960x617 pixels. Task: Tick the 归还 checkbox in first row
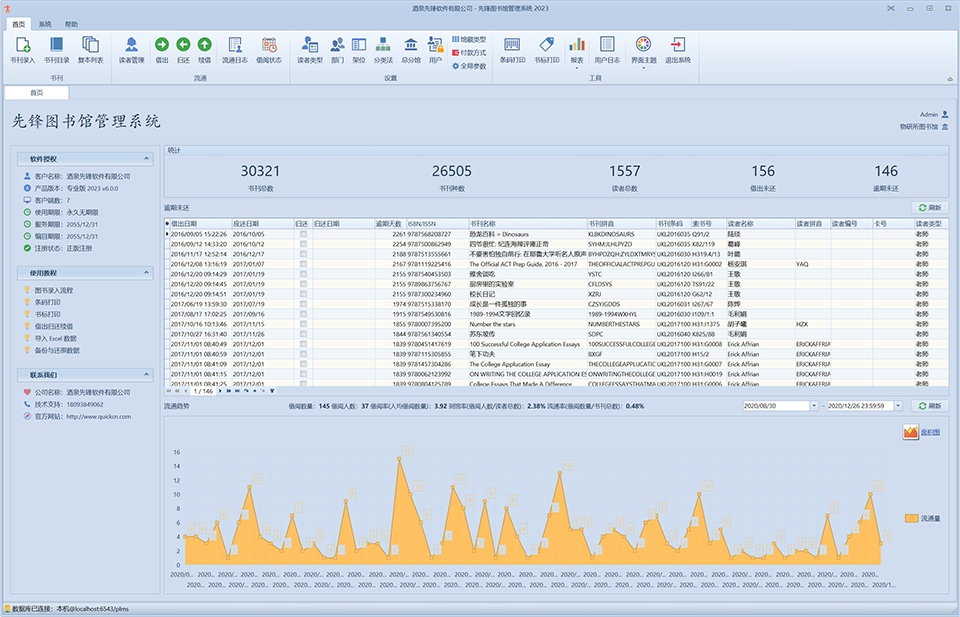click(x=303, y=234)
